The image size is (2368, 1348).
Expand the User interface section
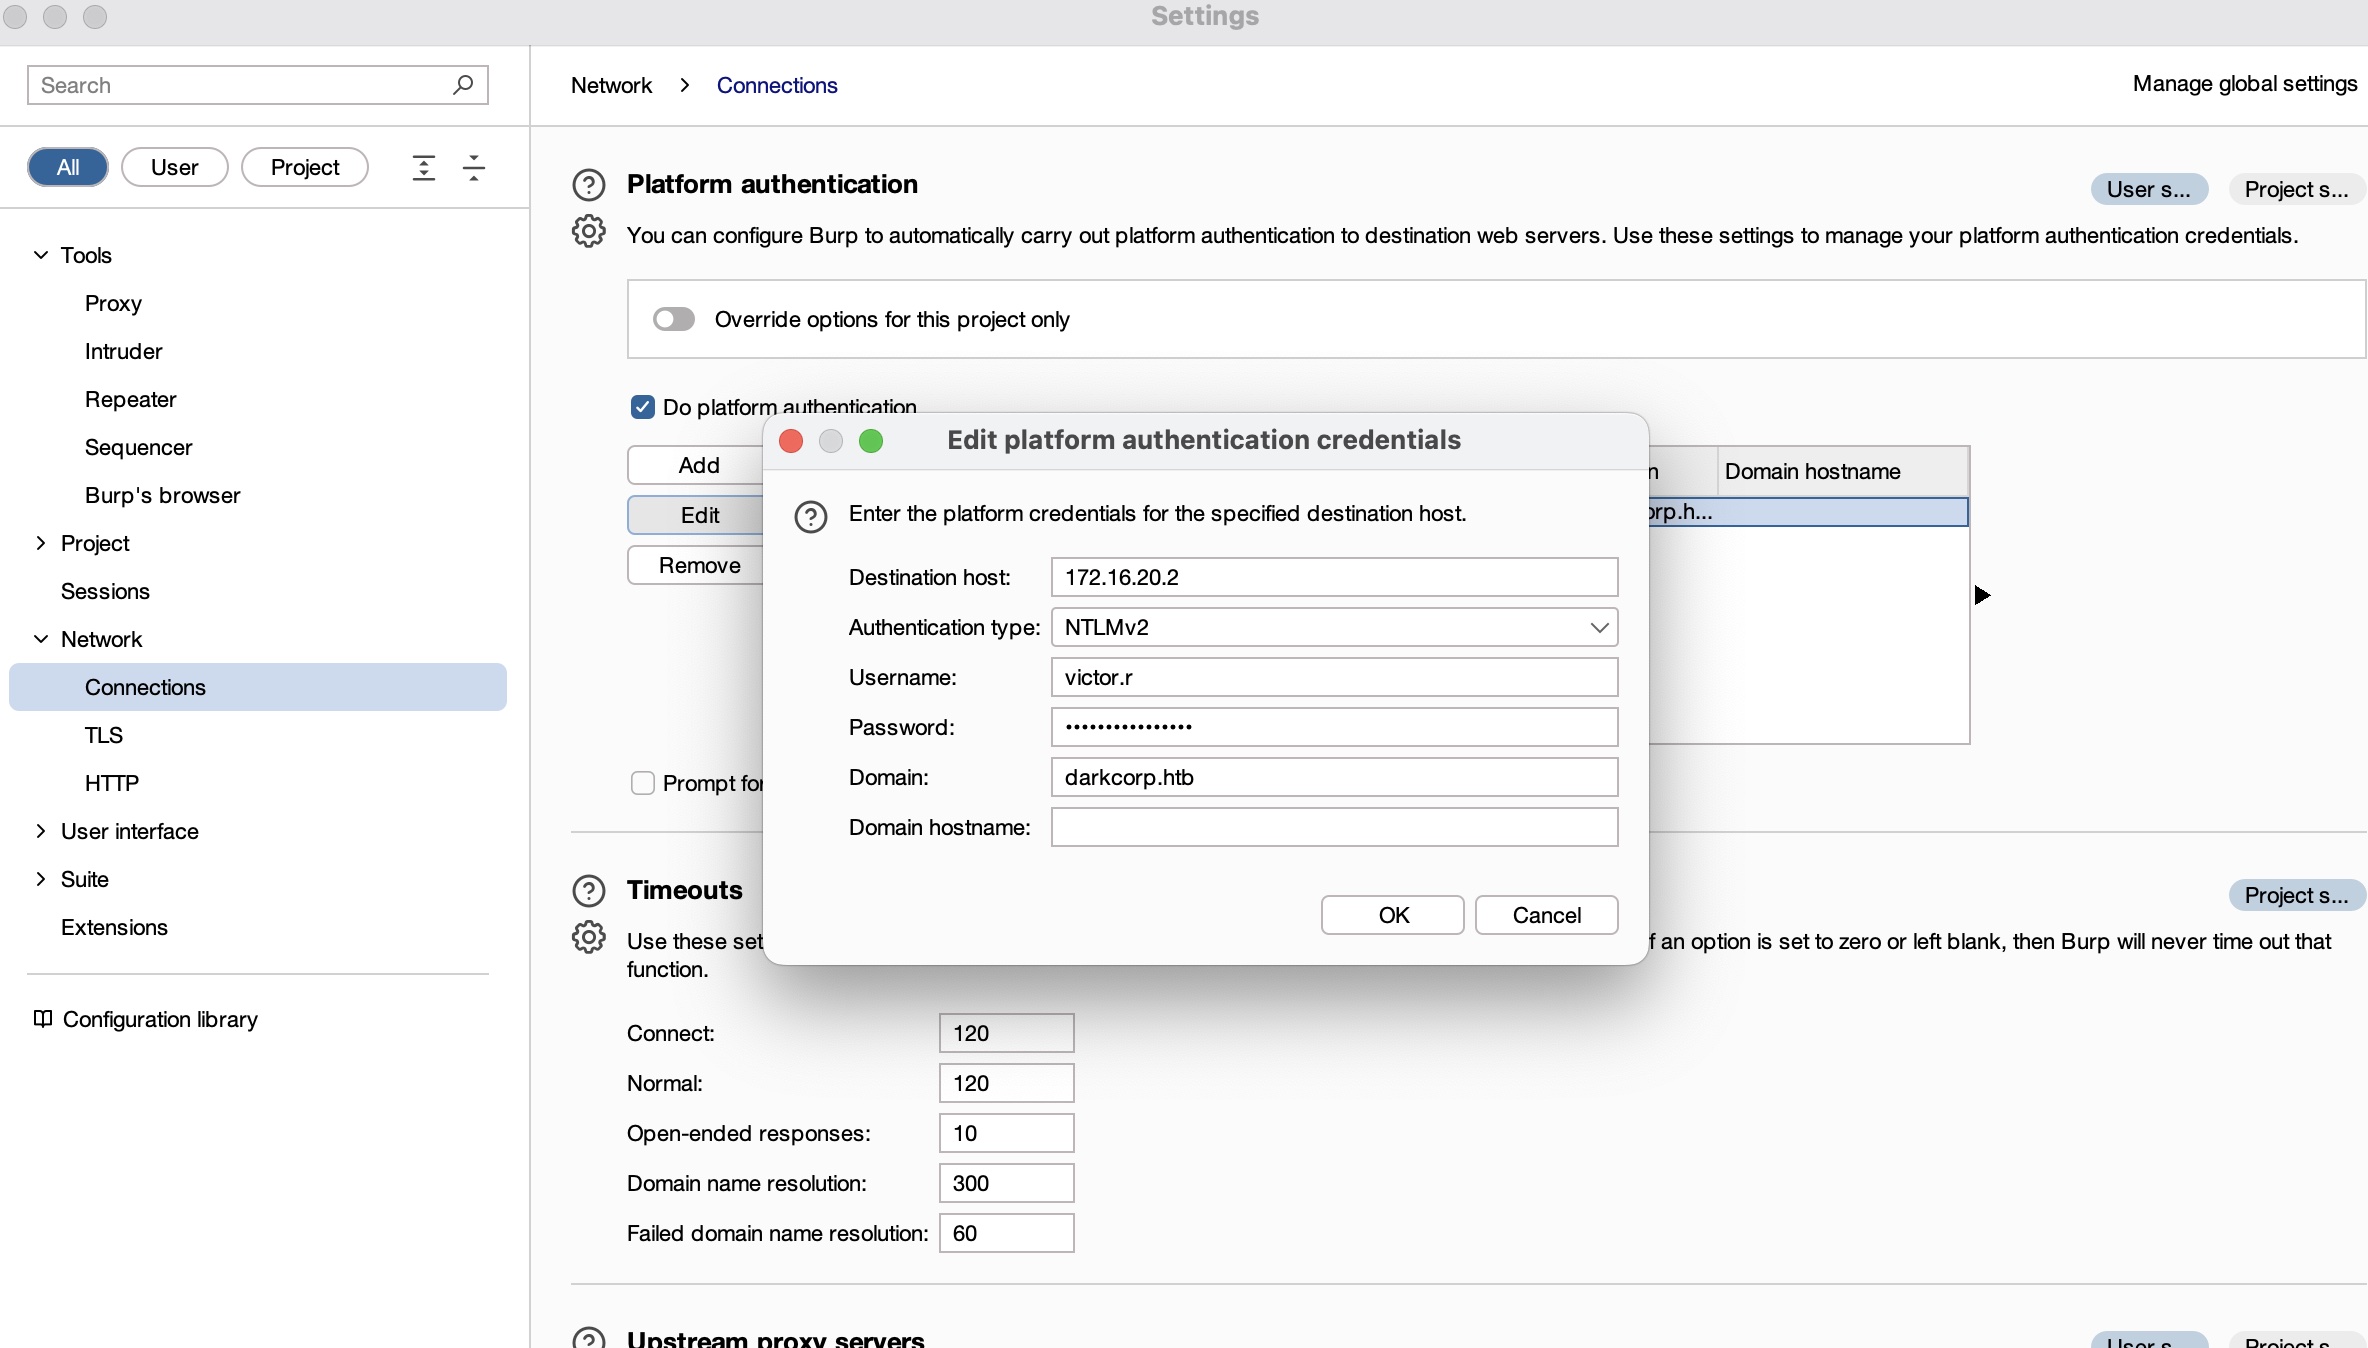41,831
